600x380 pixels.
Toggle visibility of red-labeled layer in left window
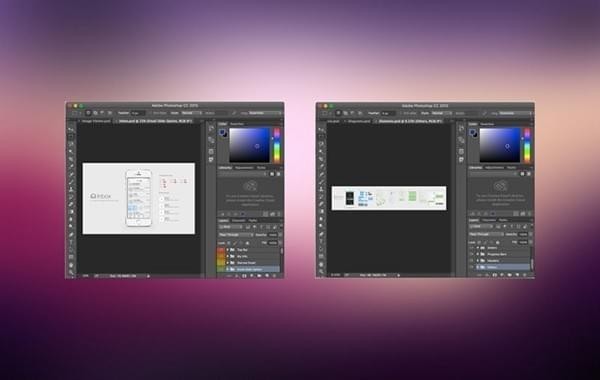point(221,250)
